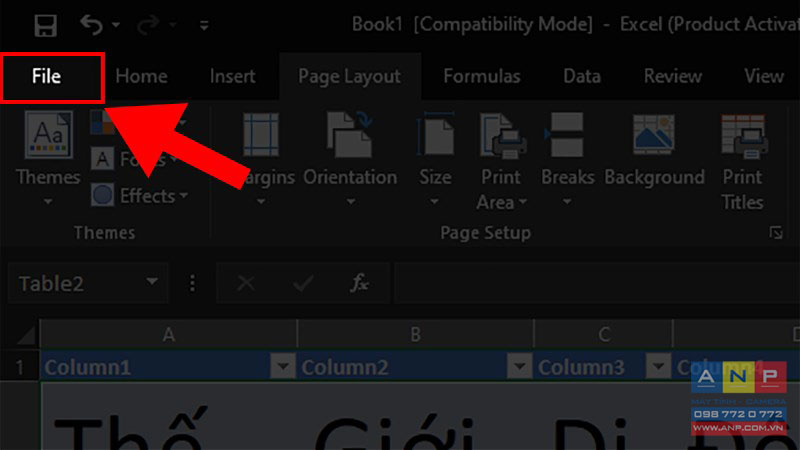Expand the Name Box dropdown arrow

point(152,282)
